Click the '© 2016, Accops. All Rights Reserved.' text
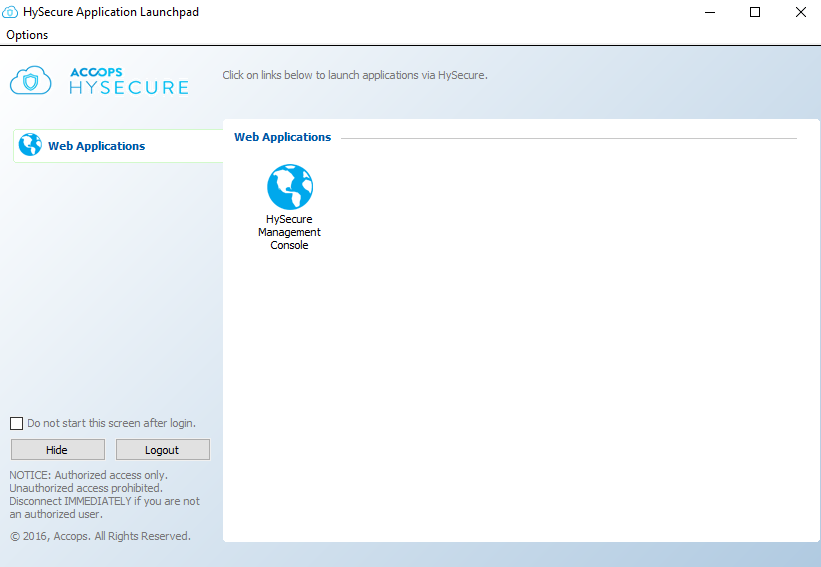 (100, 536)
